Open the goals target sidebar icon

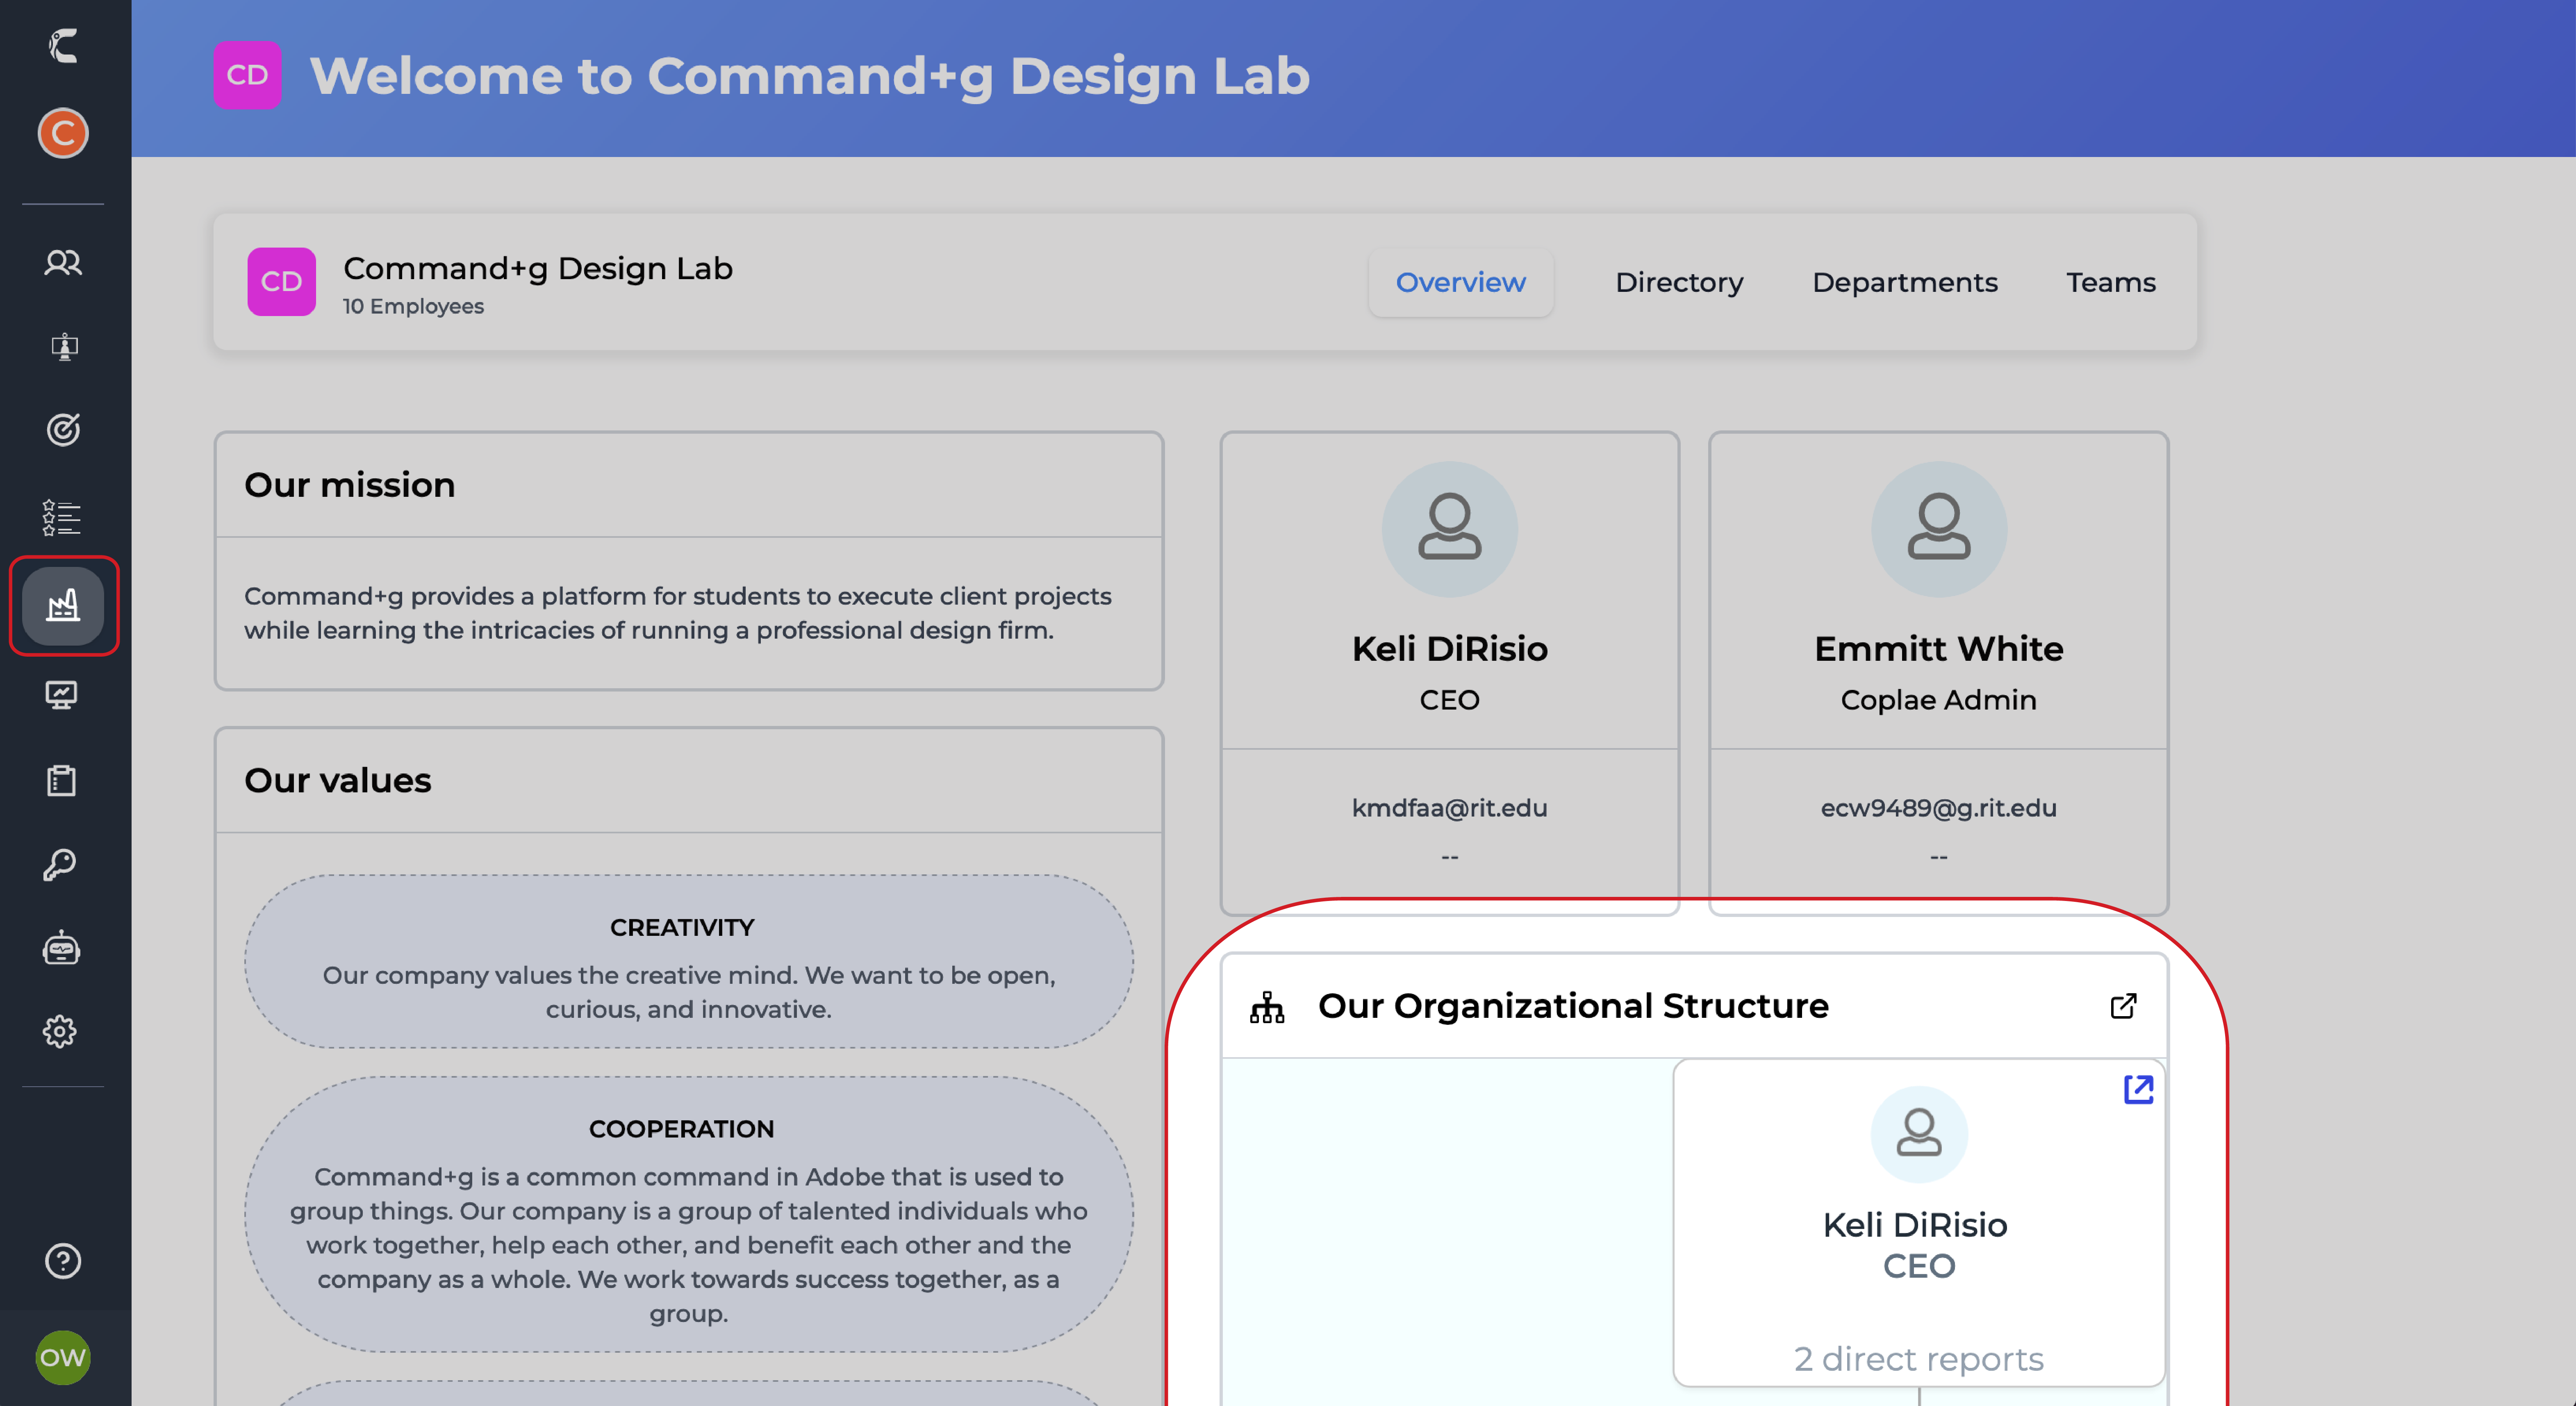click(63, 430)
